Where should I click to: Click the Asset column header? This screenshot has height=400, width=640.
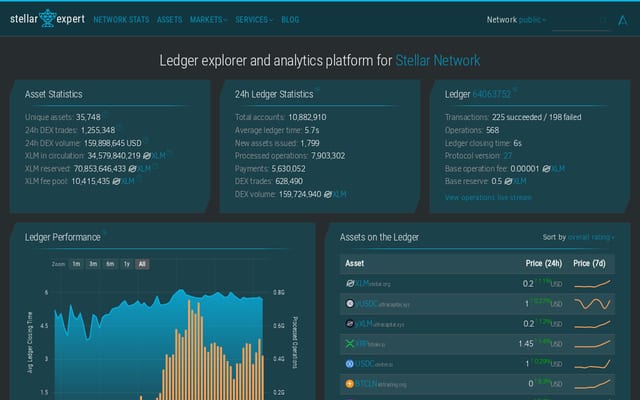(354, 264)
